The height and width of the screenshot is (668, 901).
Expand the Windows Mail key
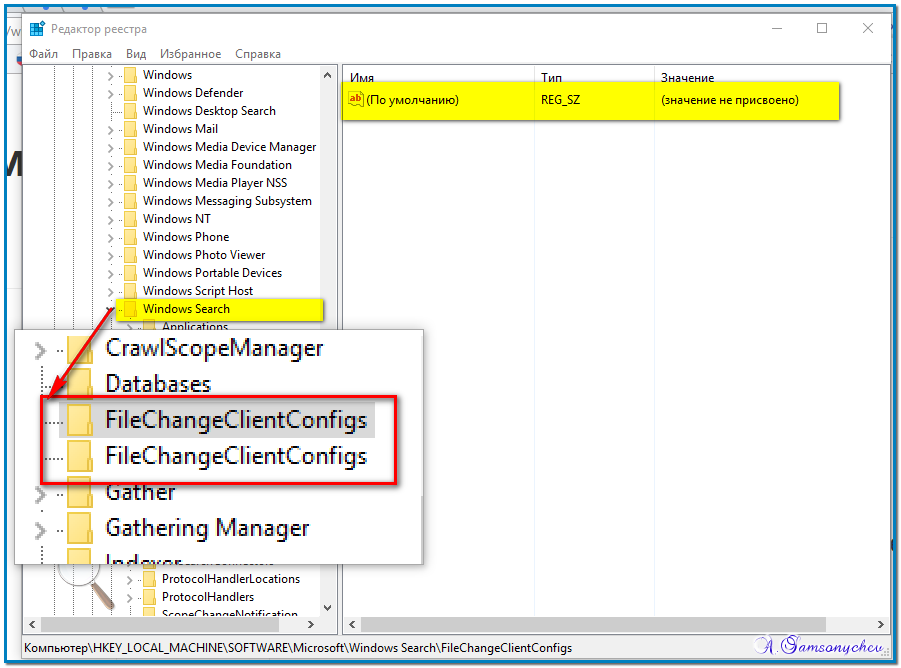tap(110, 129)
